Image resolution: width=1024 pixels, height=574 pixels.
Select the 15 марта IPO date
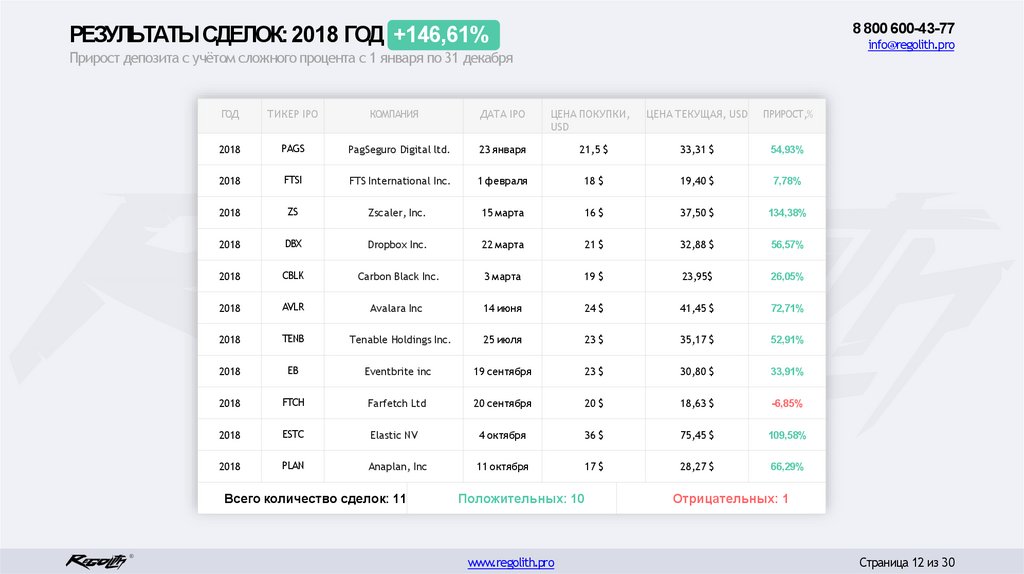click(502, 213)
